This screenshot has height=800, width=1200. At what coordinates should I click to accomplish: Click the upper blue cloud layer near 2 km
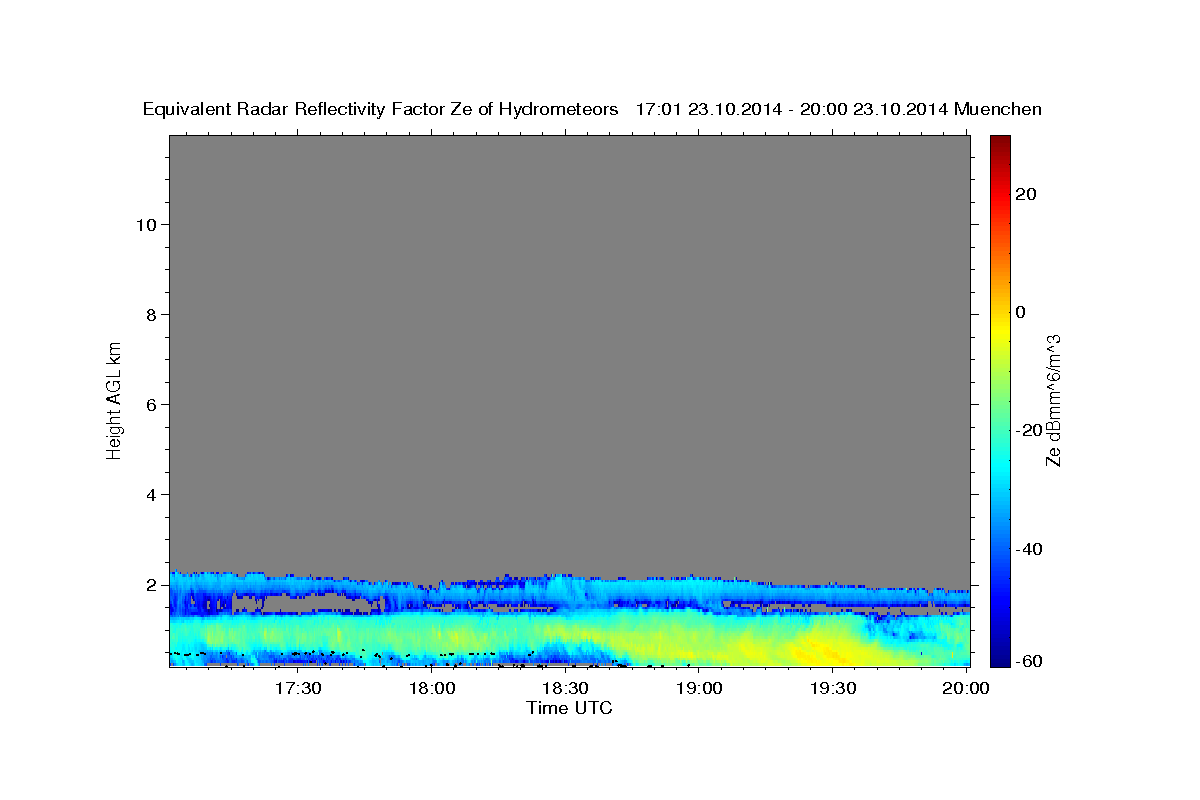click(x=570, y=590)
